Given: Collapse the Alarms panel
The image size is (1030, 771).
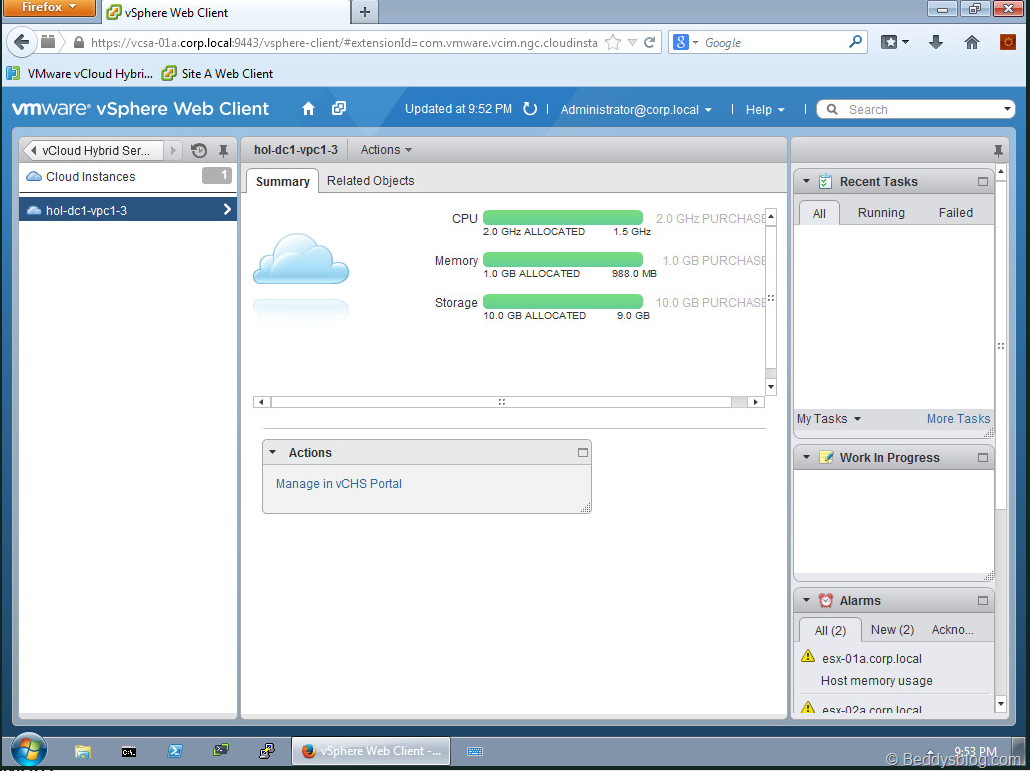Looking at the screenshot, I should point(806,600).
